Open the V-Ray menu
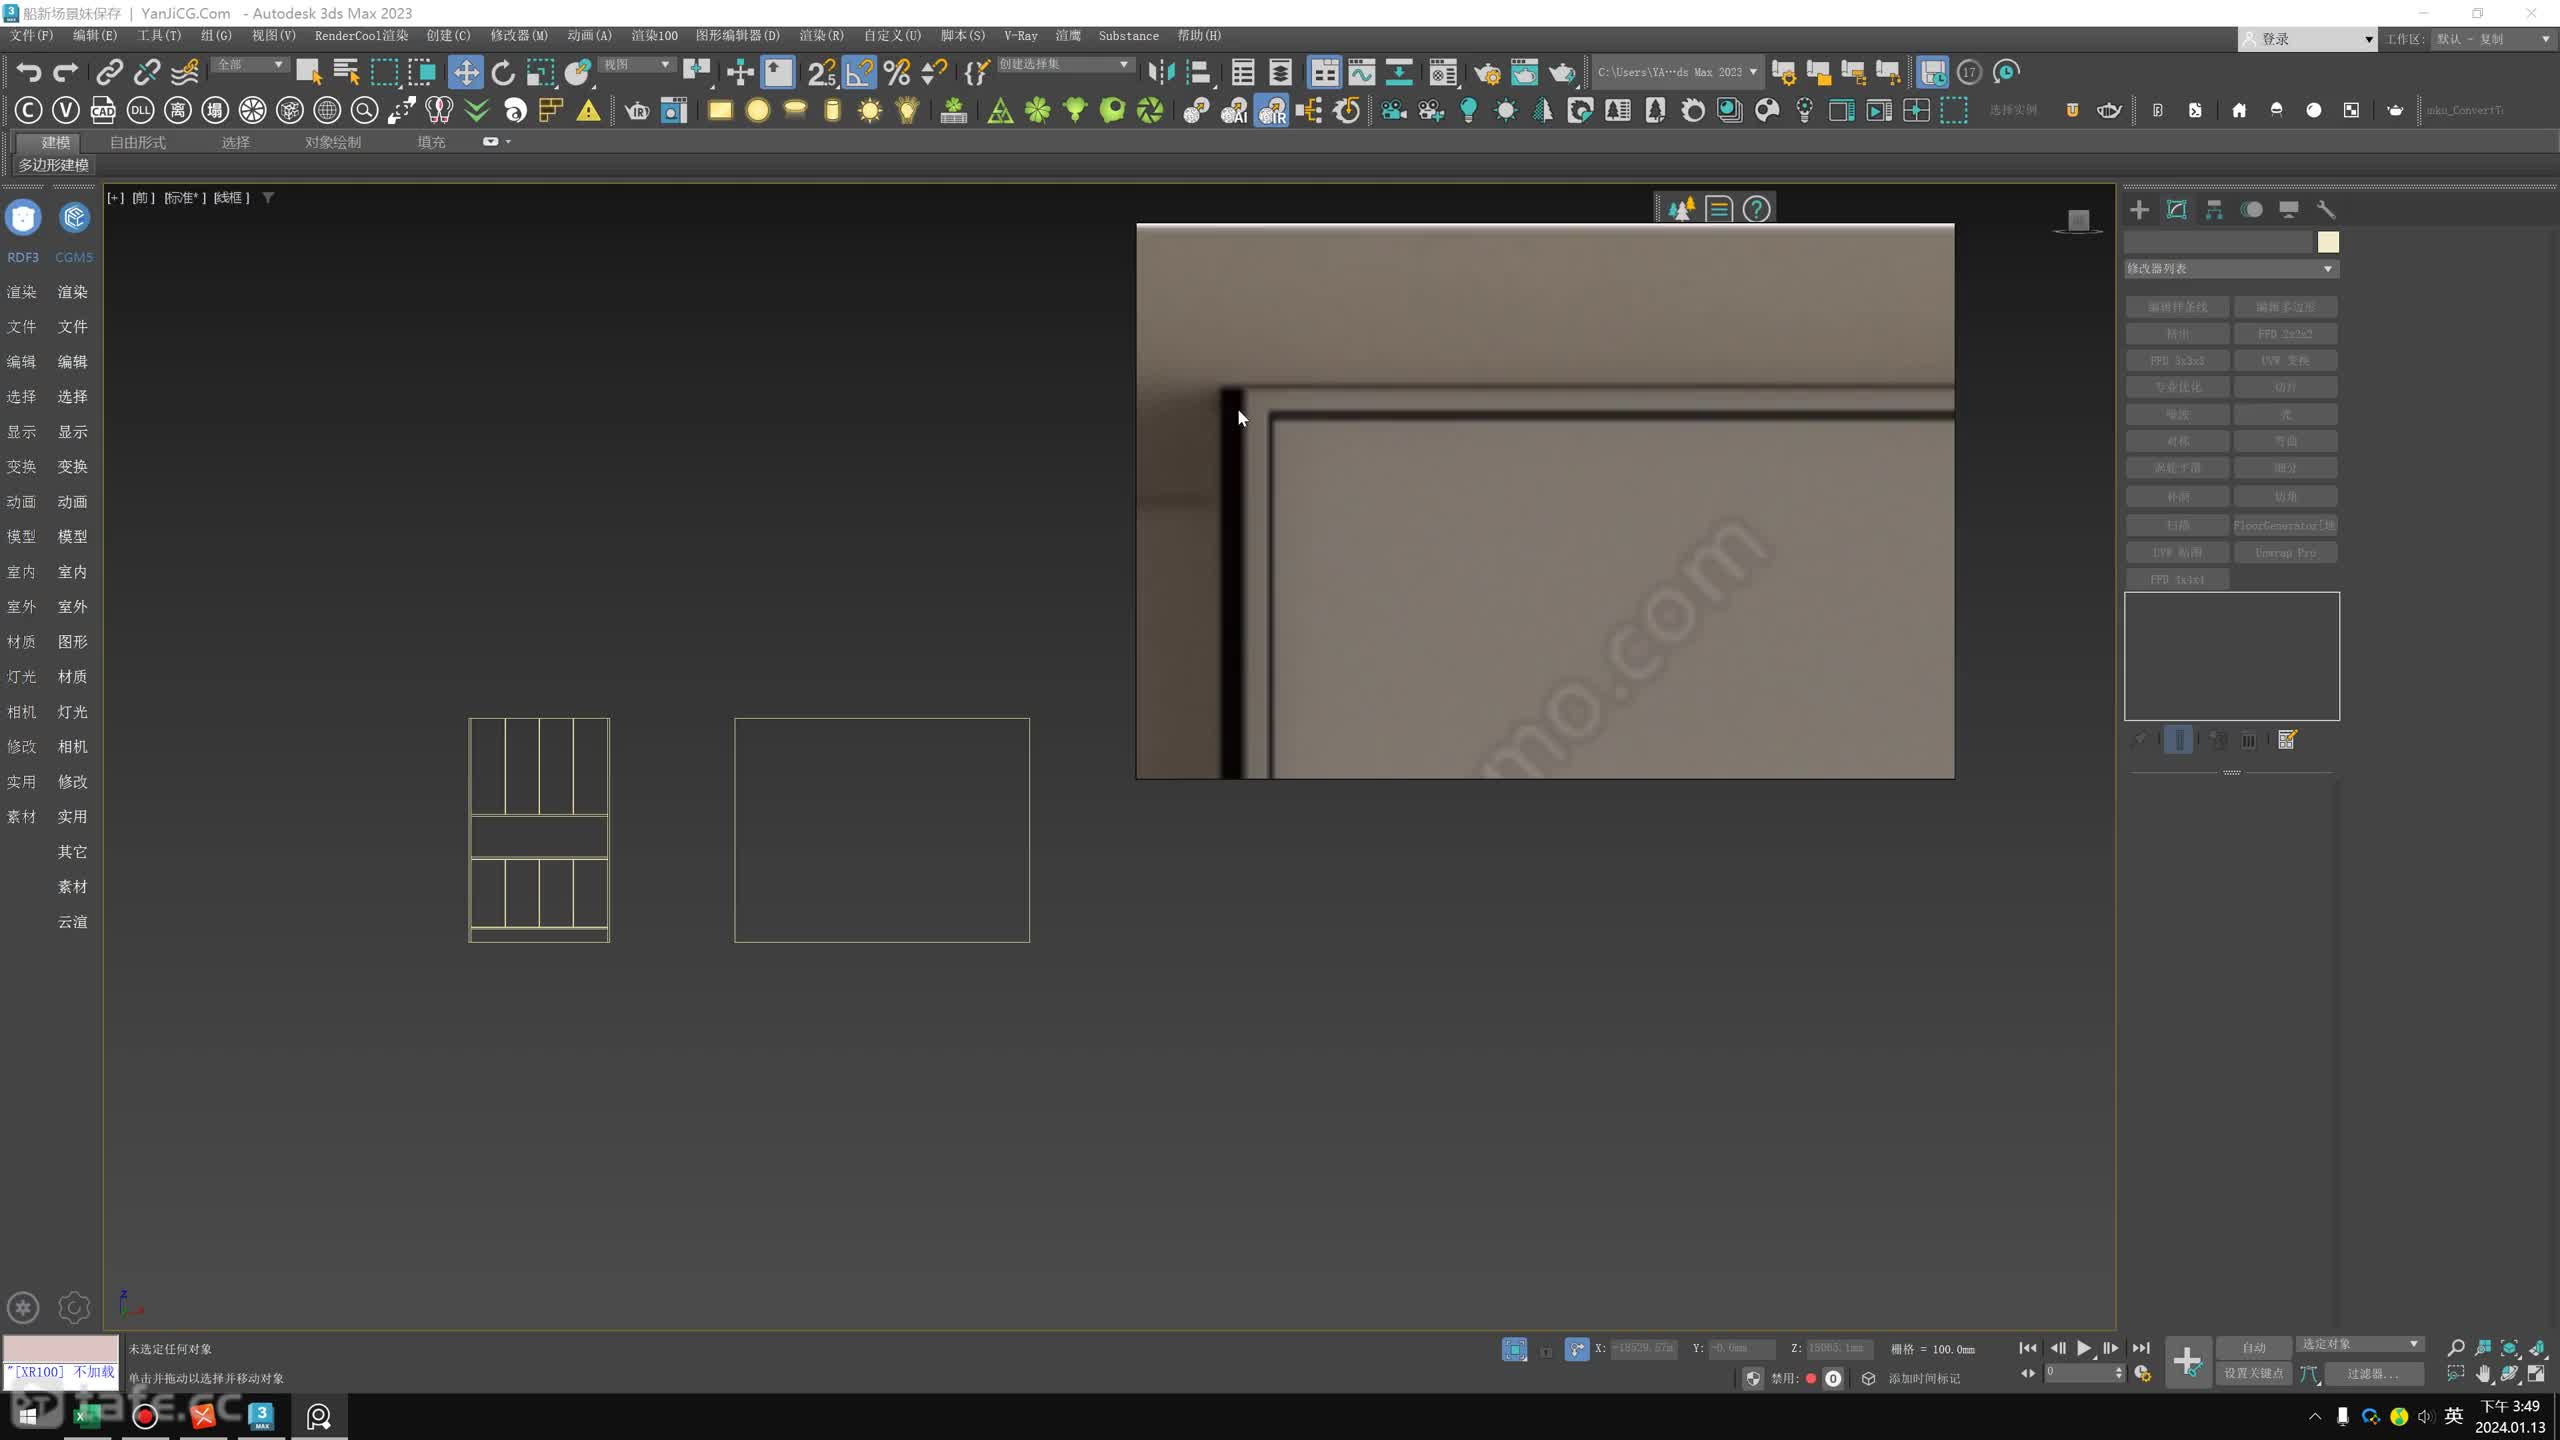Image resolution: width=2560 pixels, height=1440 pixels. [1020, 35]
